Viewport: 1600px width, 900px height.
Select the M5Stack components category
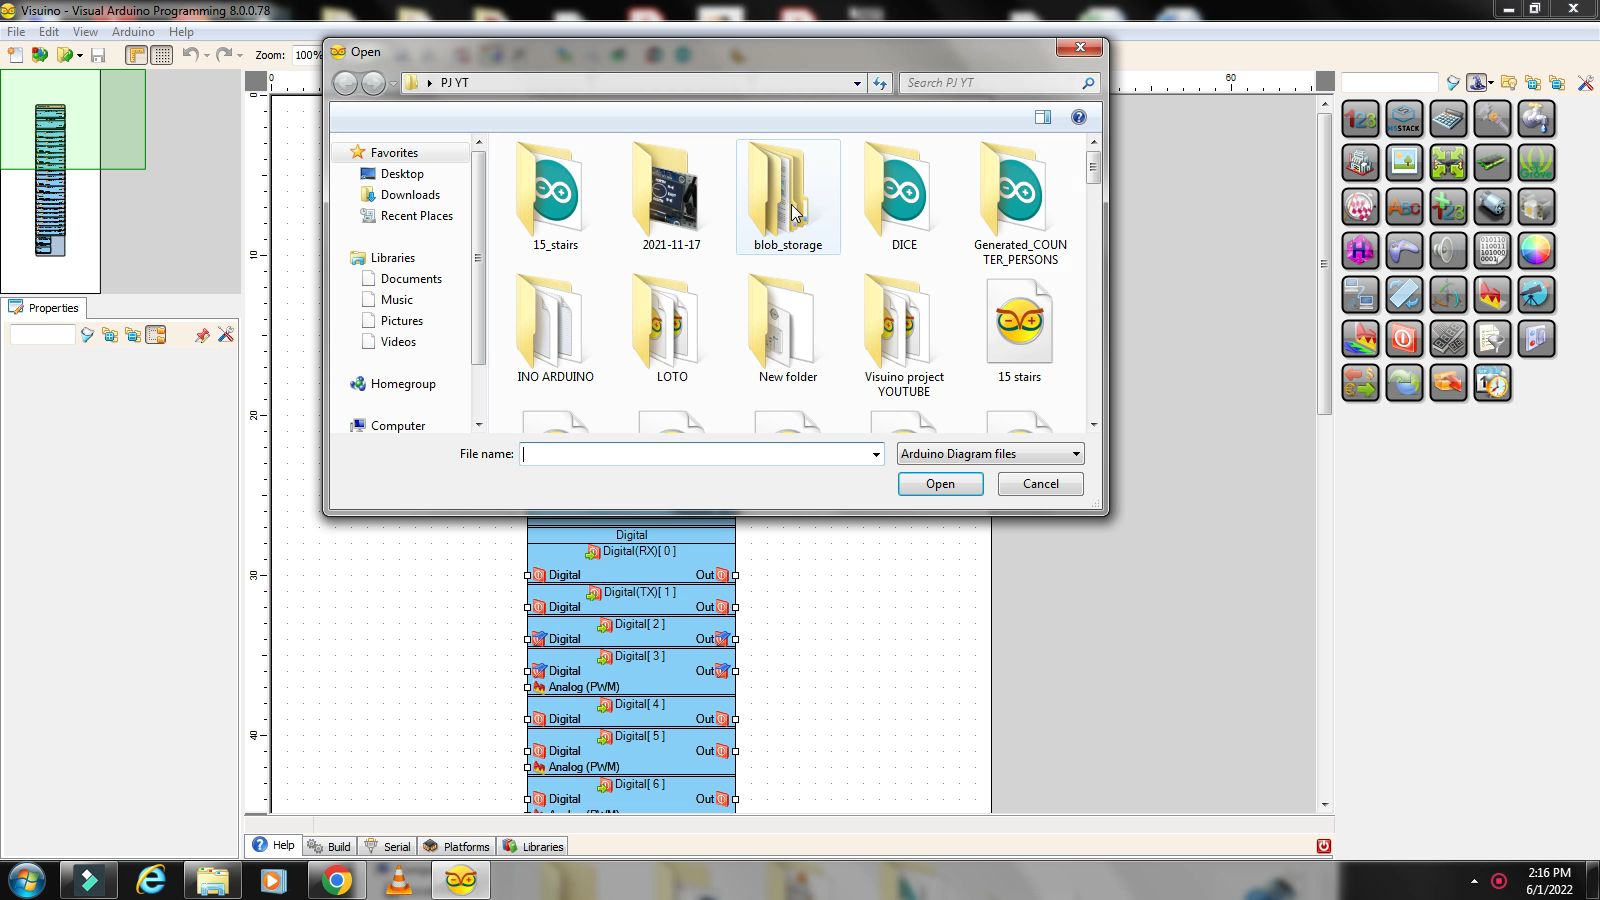1404,119
